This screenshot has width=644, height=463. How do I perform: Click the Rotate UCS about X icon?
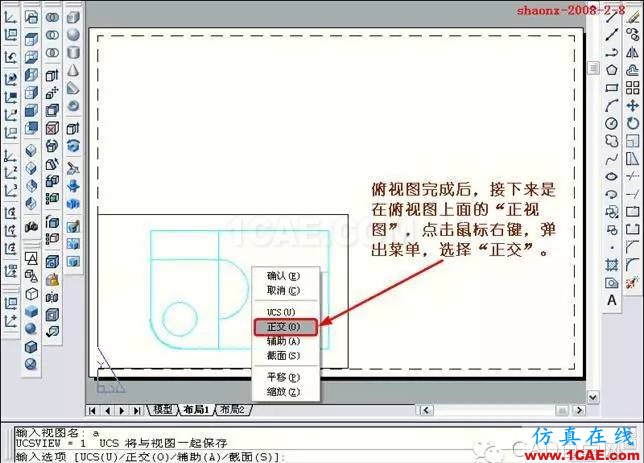tap(10, 213)
